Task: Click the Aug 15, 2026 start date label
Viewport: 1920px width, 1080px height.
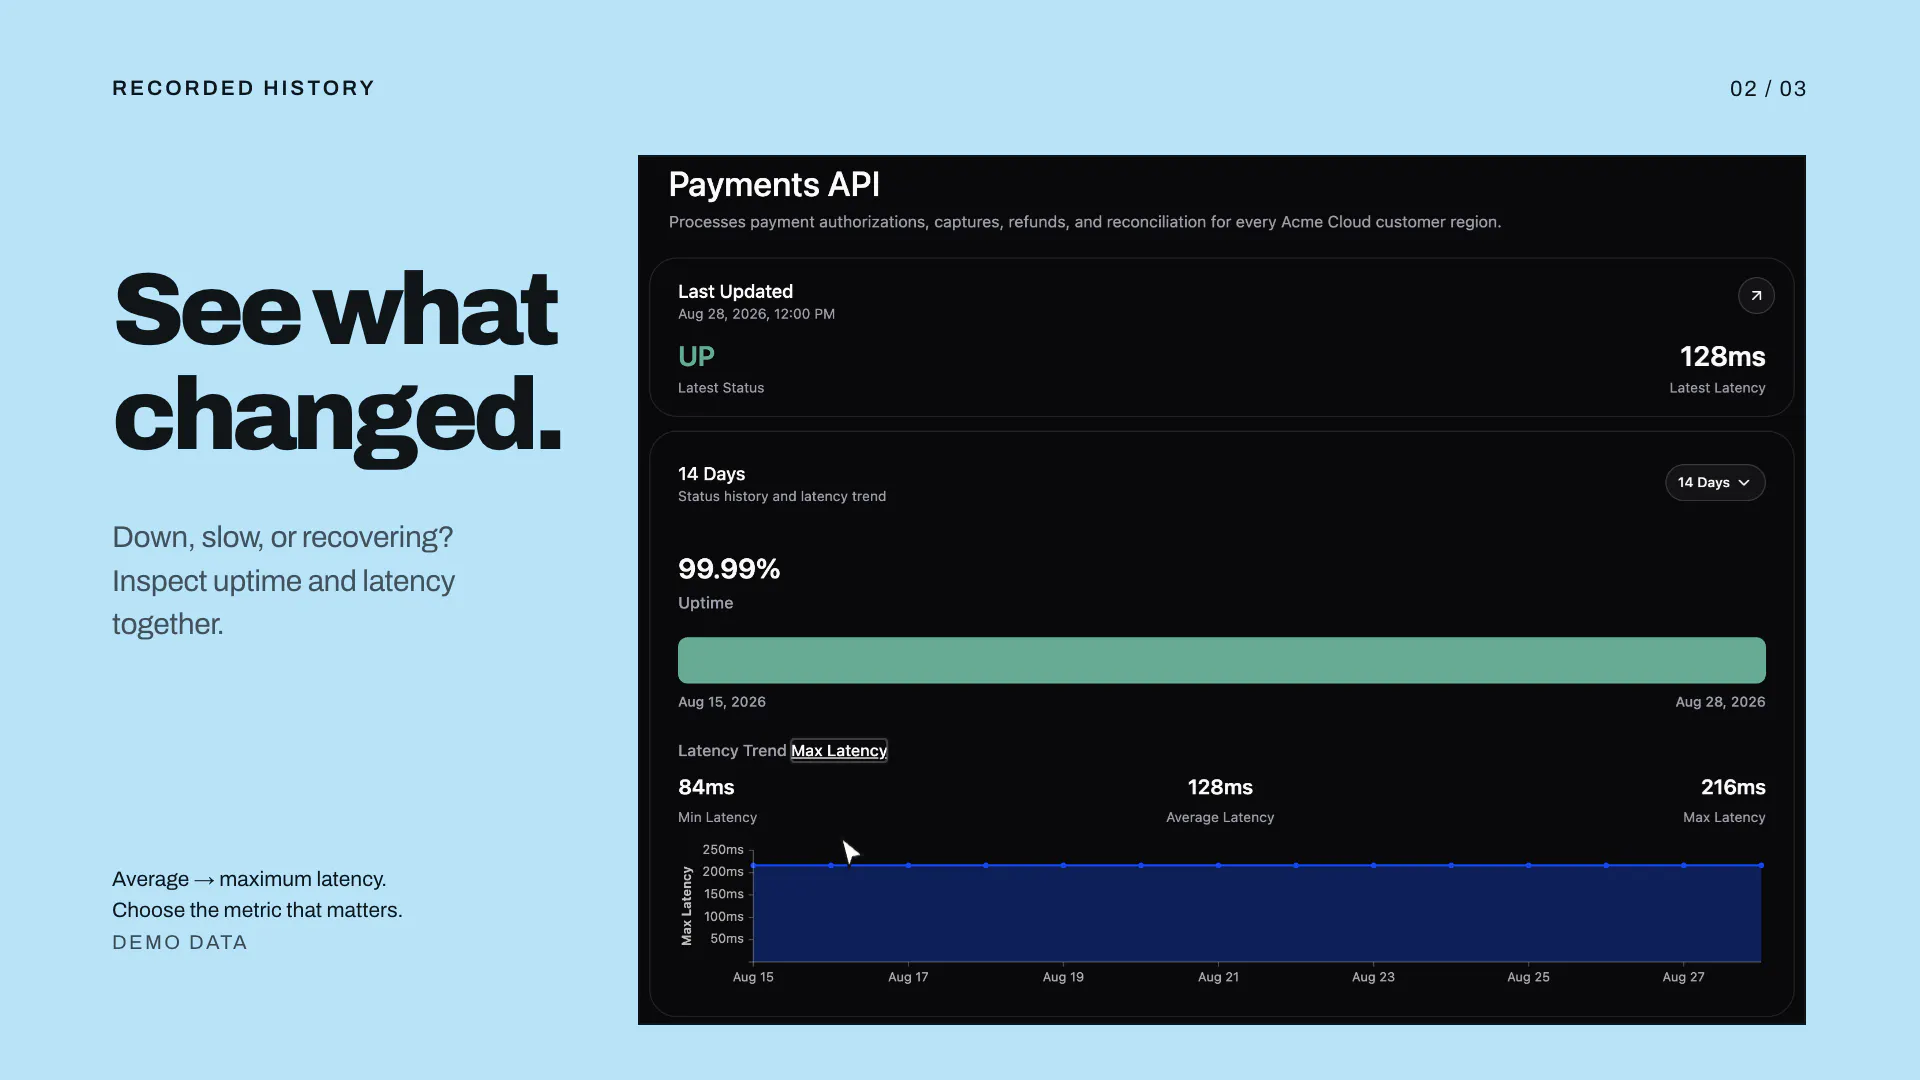Action: (722, 702)
